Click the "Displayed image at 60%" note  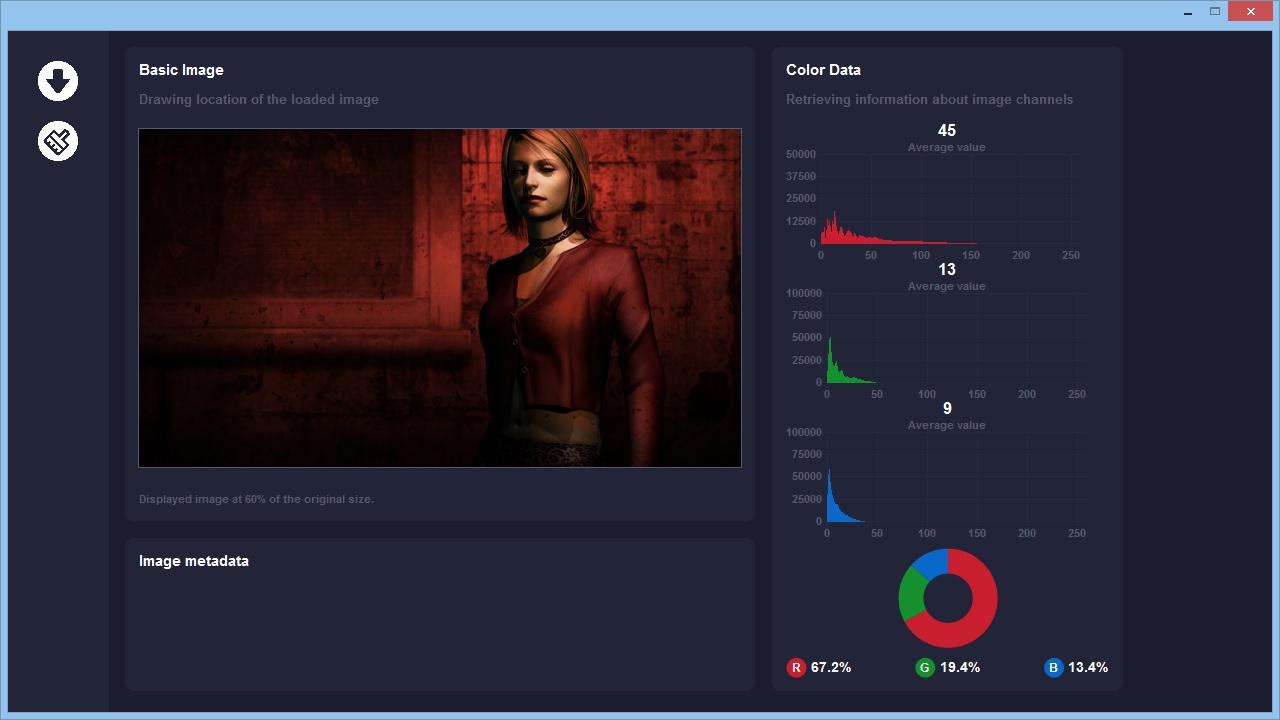point(256,499)
